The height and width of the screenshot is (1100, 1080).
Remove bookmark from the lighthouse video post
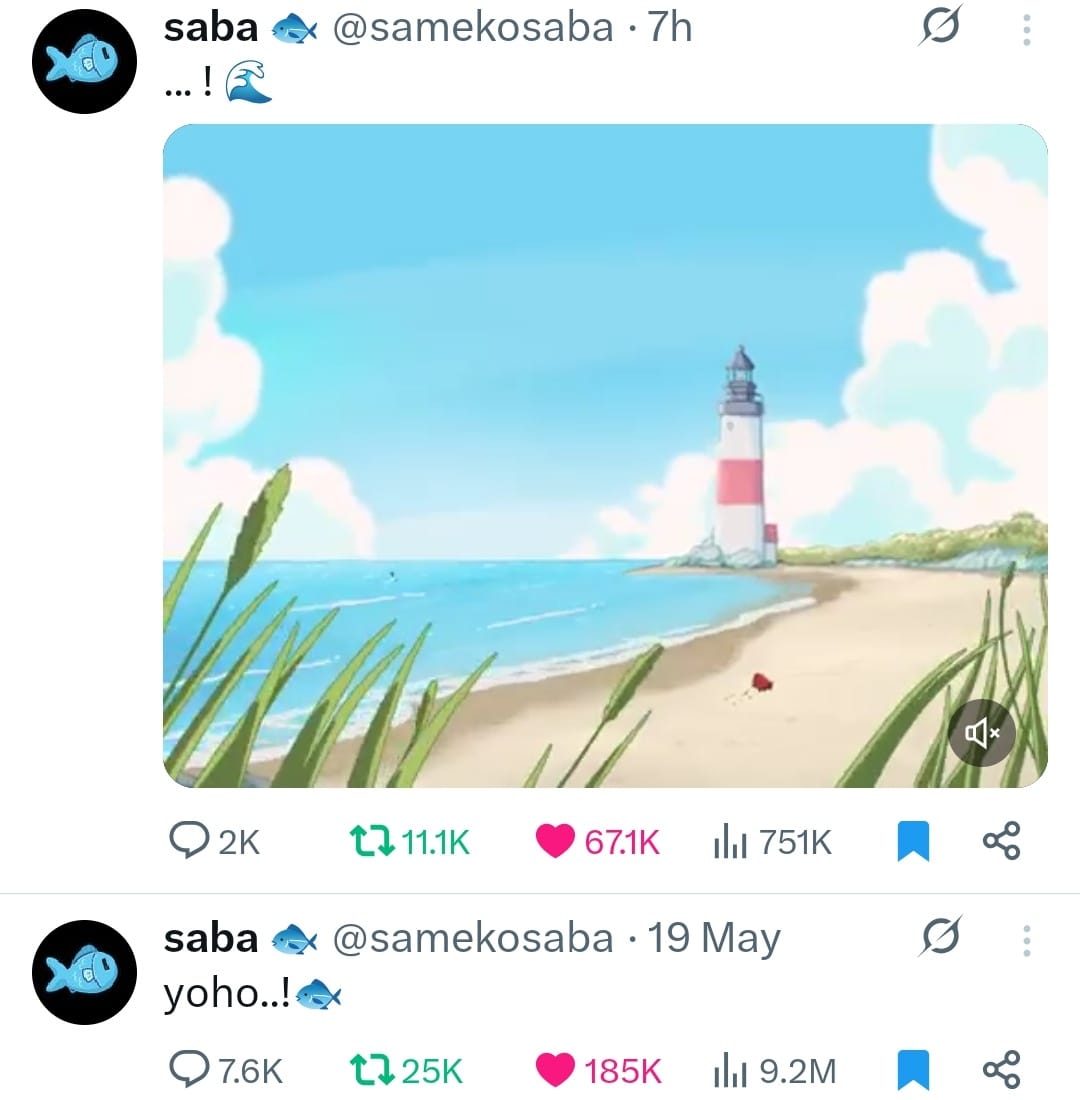tap(913, 841)
